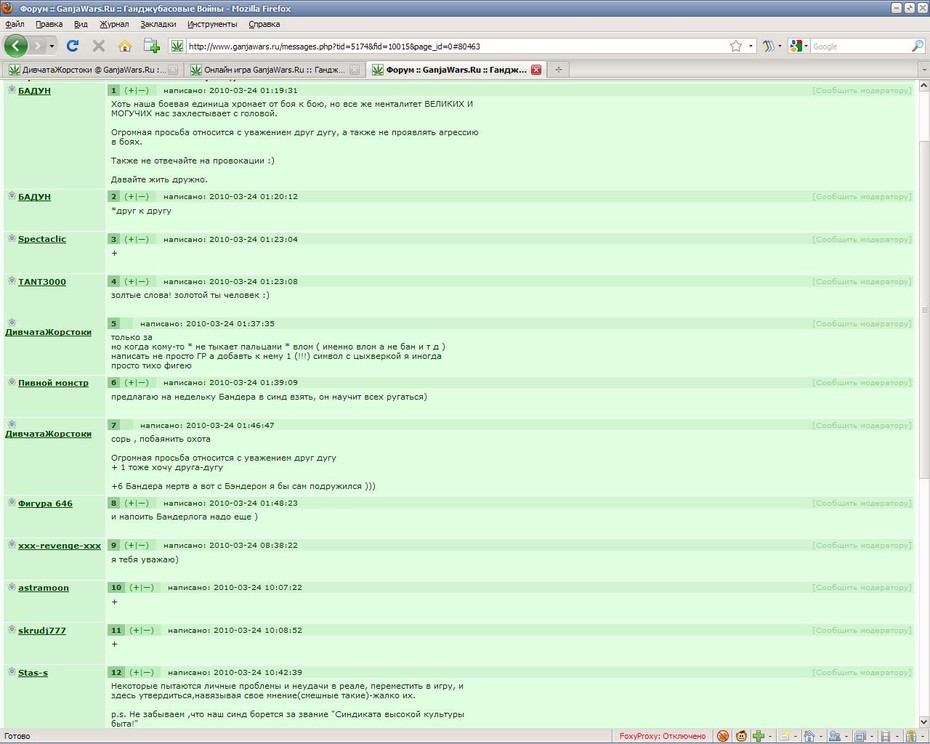The image size is (930, 744).
Task: Click the new tab toolbar icon with green plus
Action: click(x=151, y=46)
